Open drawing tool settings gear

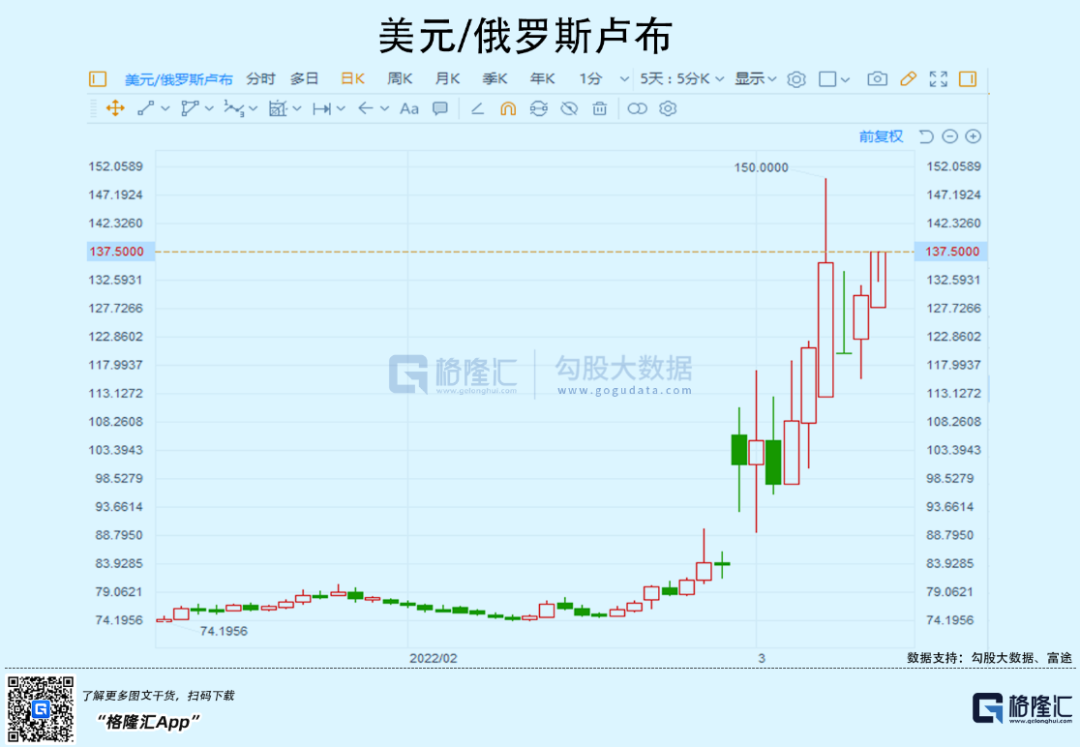[667, 109]
